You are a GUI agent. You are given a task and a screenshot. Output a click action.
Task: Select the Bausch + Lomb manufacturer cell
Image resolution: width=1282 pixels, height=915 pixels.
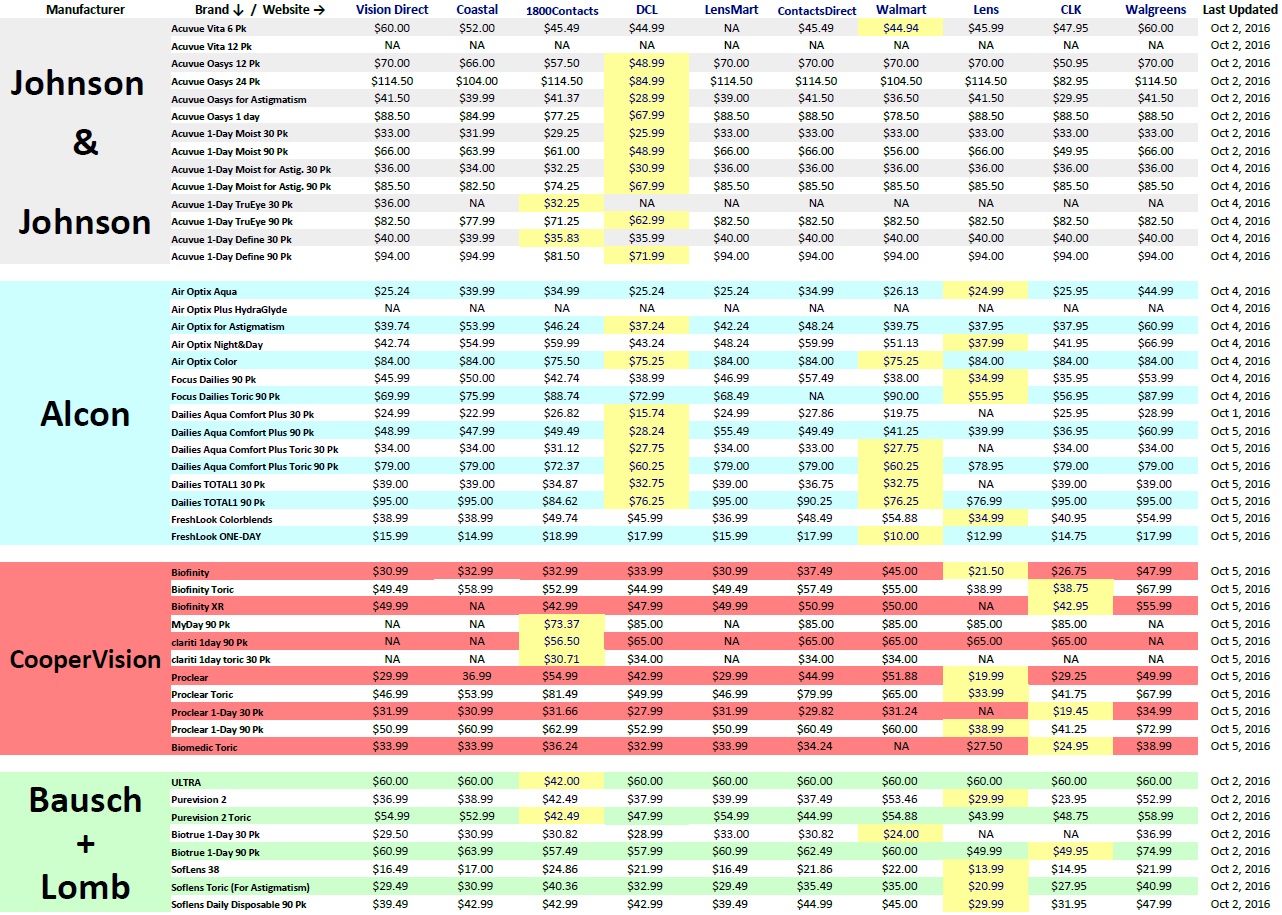85,842
